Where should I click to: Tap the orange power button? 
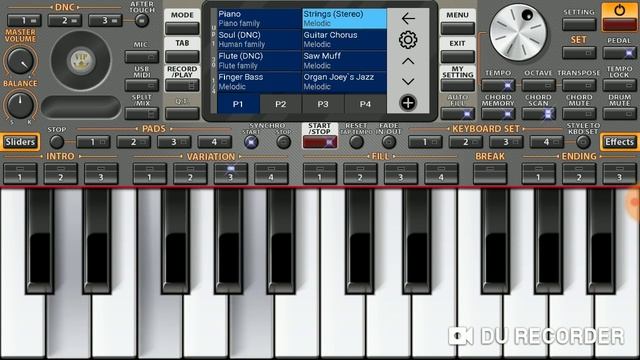click(619, 17)
